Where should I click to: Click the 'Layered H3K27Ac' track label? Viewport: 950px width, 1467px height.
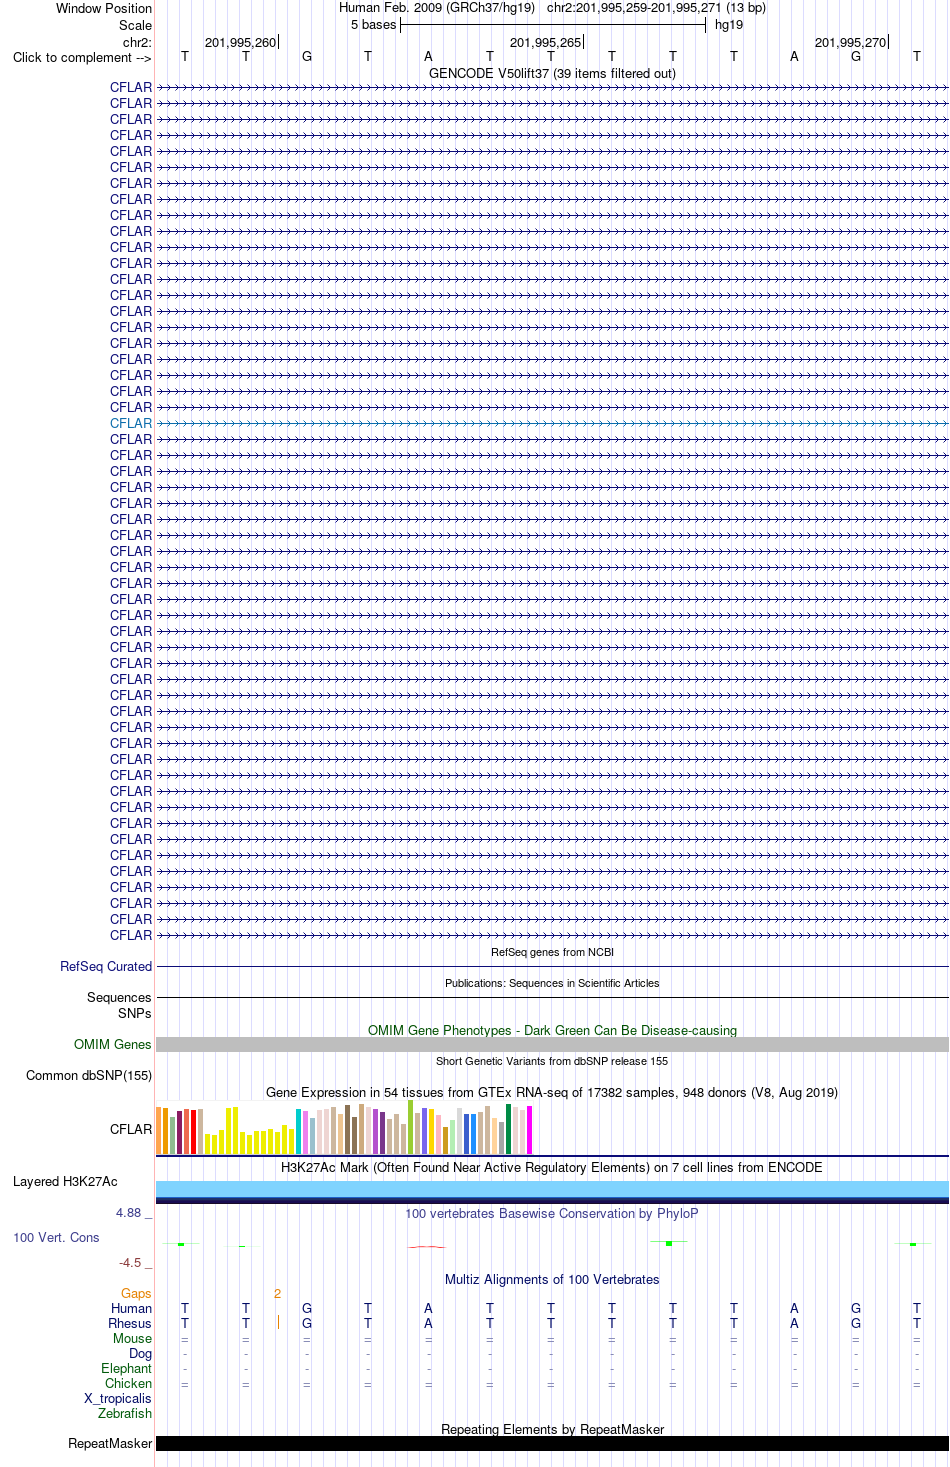[65, 1181]
